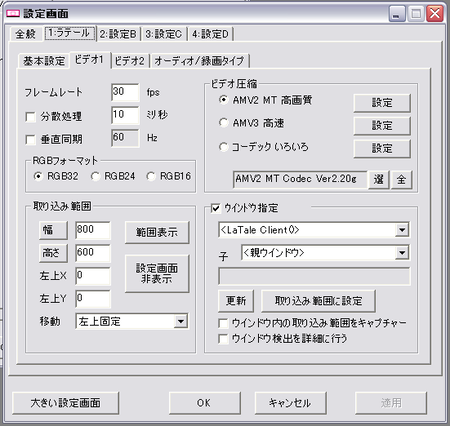The width and height of the screenshot is (450, 426).
Task: Expand the 子 <親ウインドウ> dropdown
Action: click(x=402, y=253)
